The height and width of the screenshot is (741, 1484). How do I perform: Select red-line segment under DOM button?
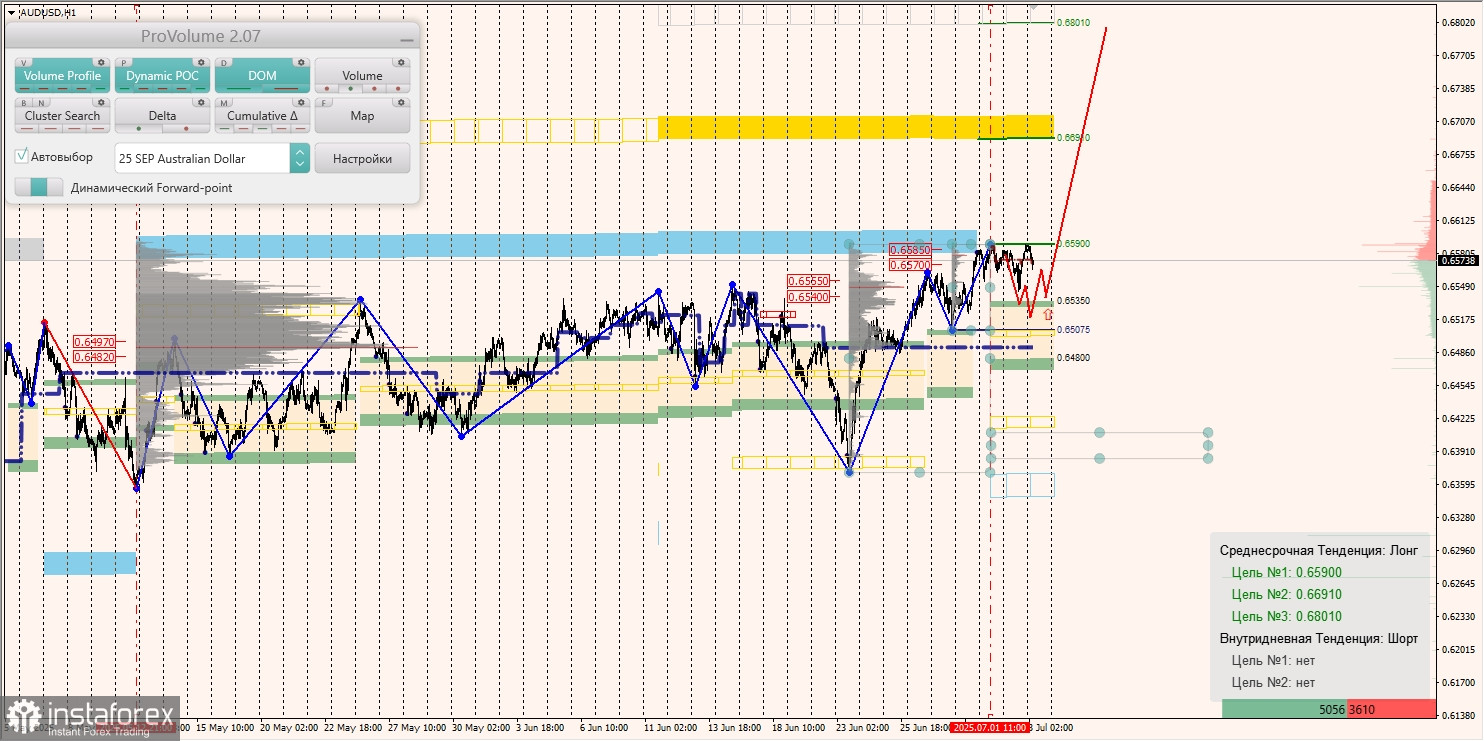(x=285, y=89)
